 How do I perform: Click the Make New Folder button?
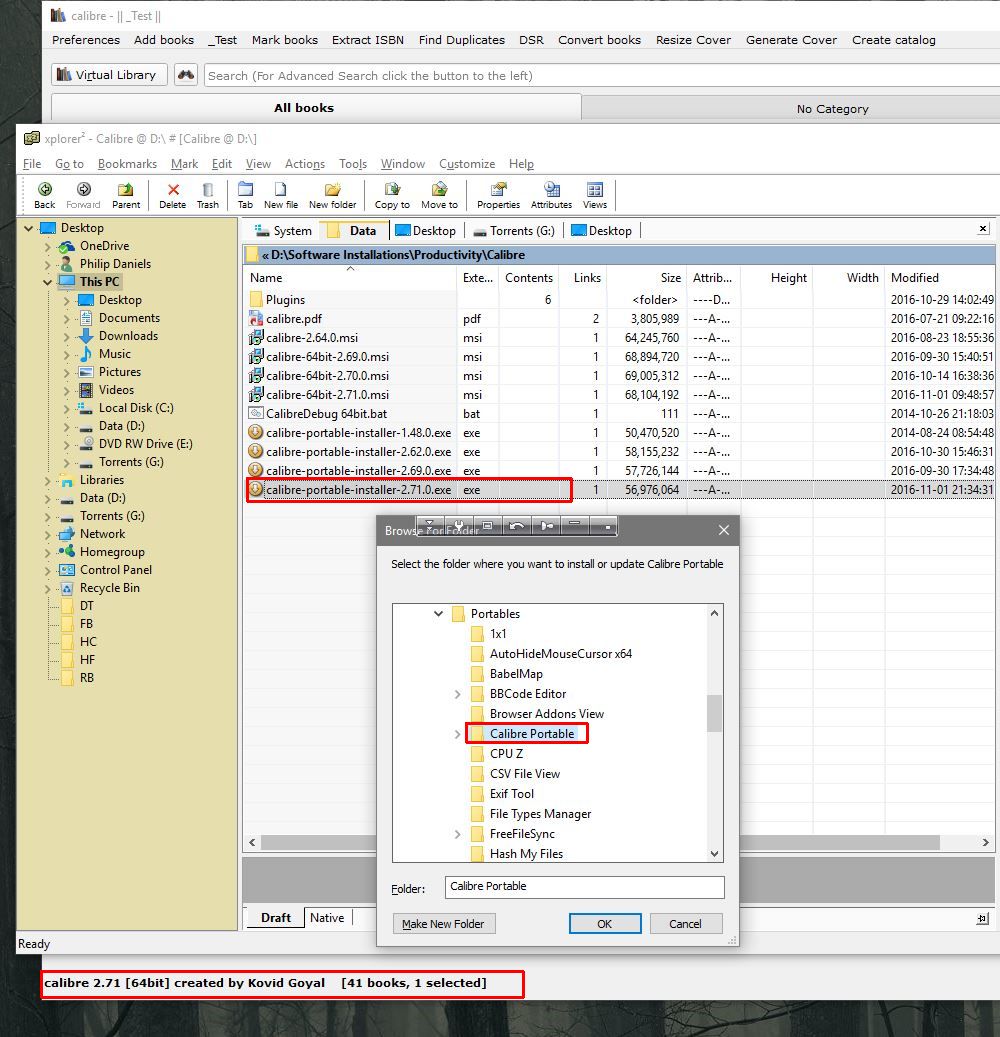click(x=444, y=924)
